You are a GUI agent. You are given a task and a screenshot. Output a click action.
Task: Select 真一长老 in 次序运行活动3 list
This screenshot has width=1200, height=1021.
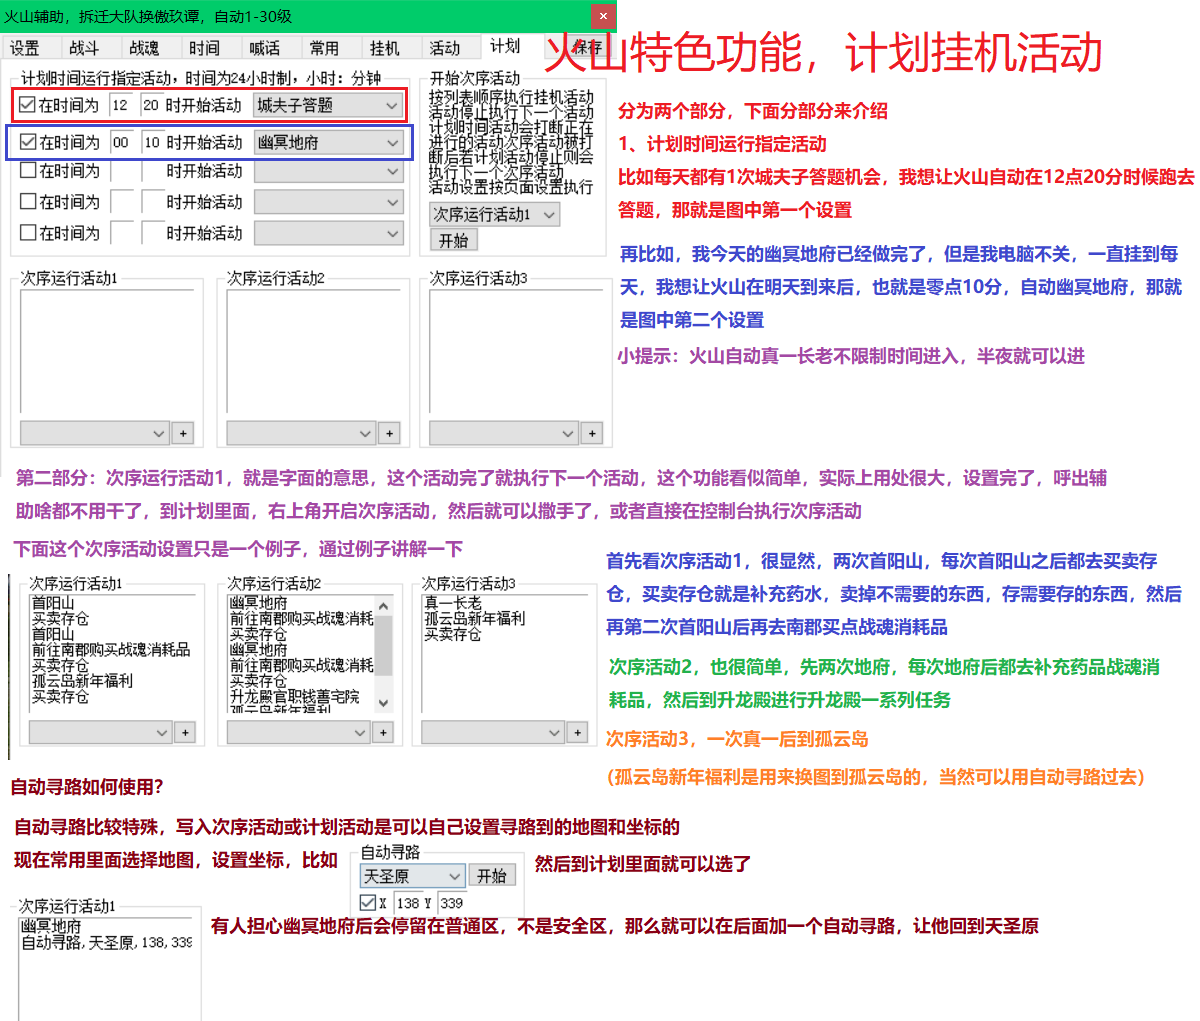pos(453,603)
